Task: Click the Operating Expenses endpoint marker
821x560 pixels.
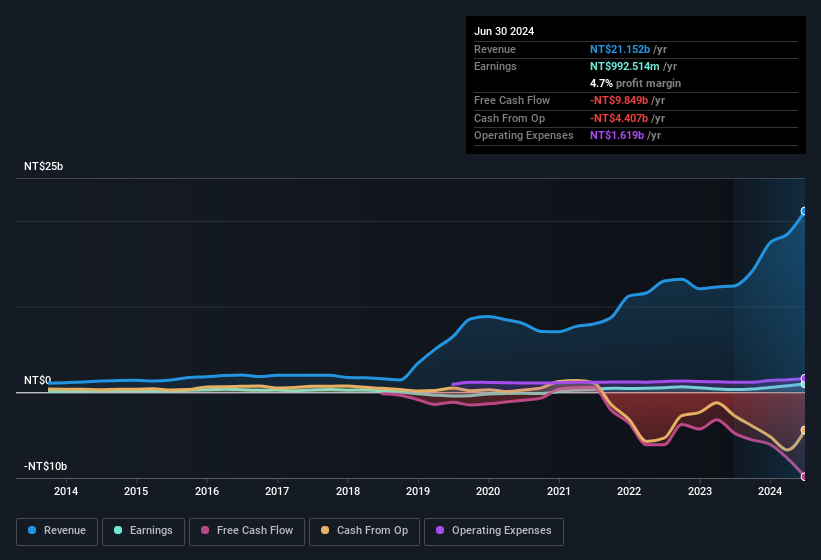Action: pyautogui.click(x=804, y=378)
